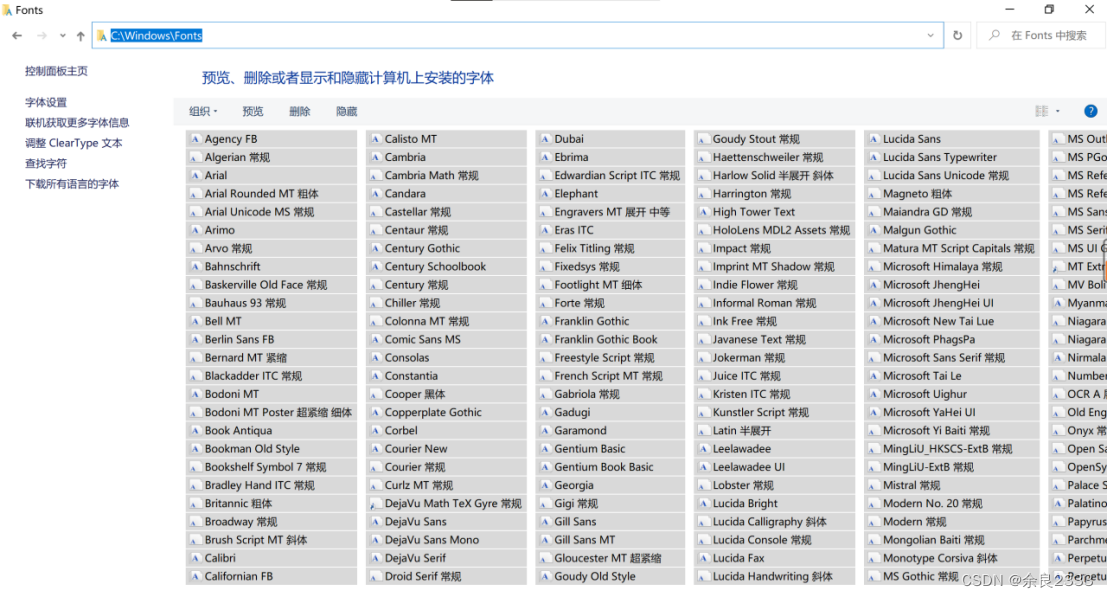Select Century Gothic font entry
The width and height of the screenshot is (1108, 598).
tap(447, 248)
